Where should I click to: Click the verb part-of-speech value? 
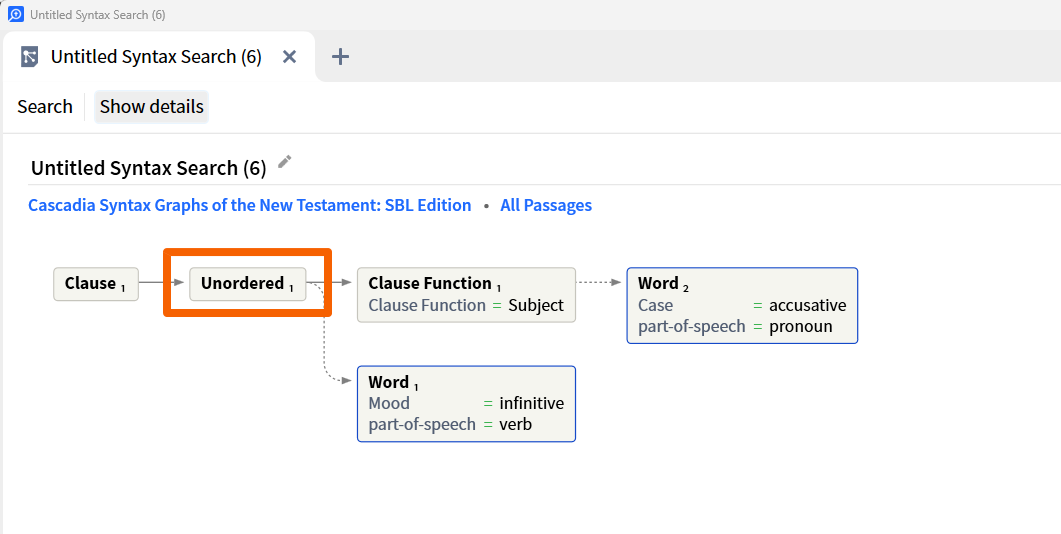coord(515,424)
